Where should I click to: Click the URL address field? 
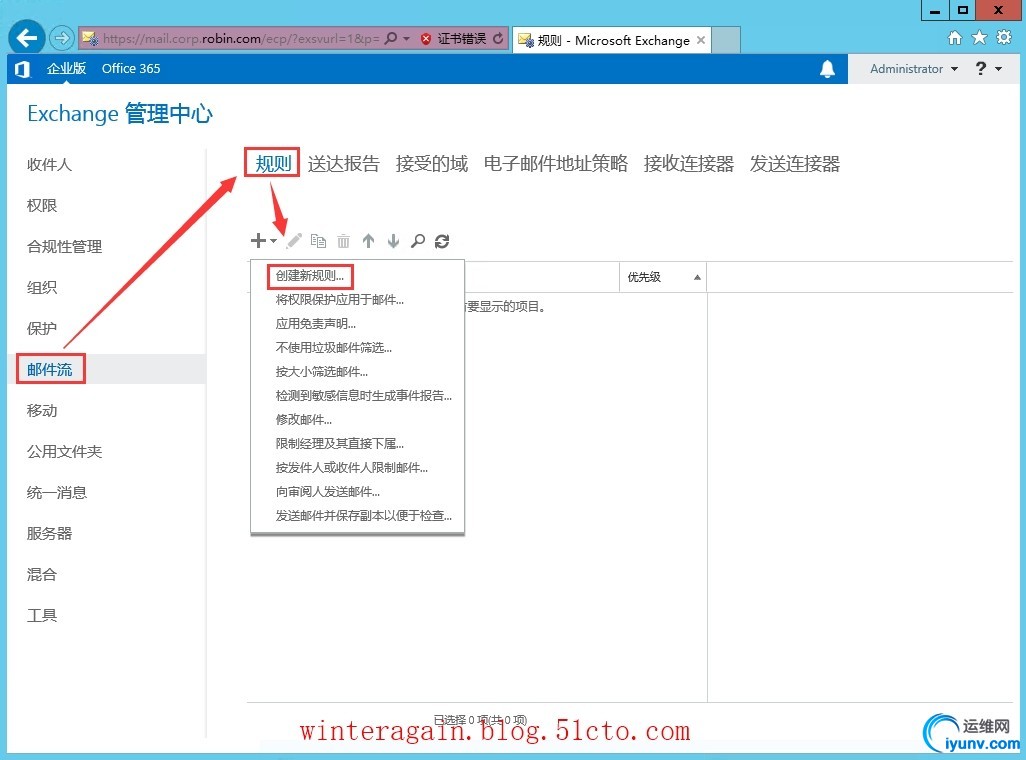(240, 39)
